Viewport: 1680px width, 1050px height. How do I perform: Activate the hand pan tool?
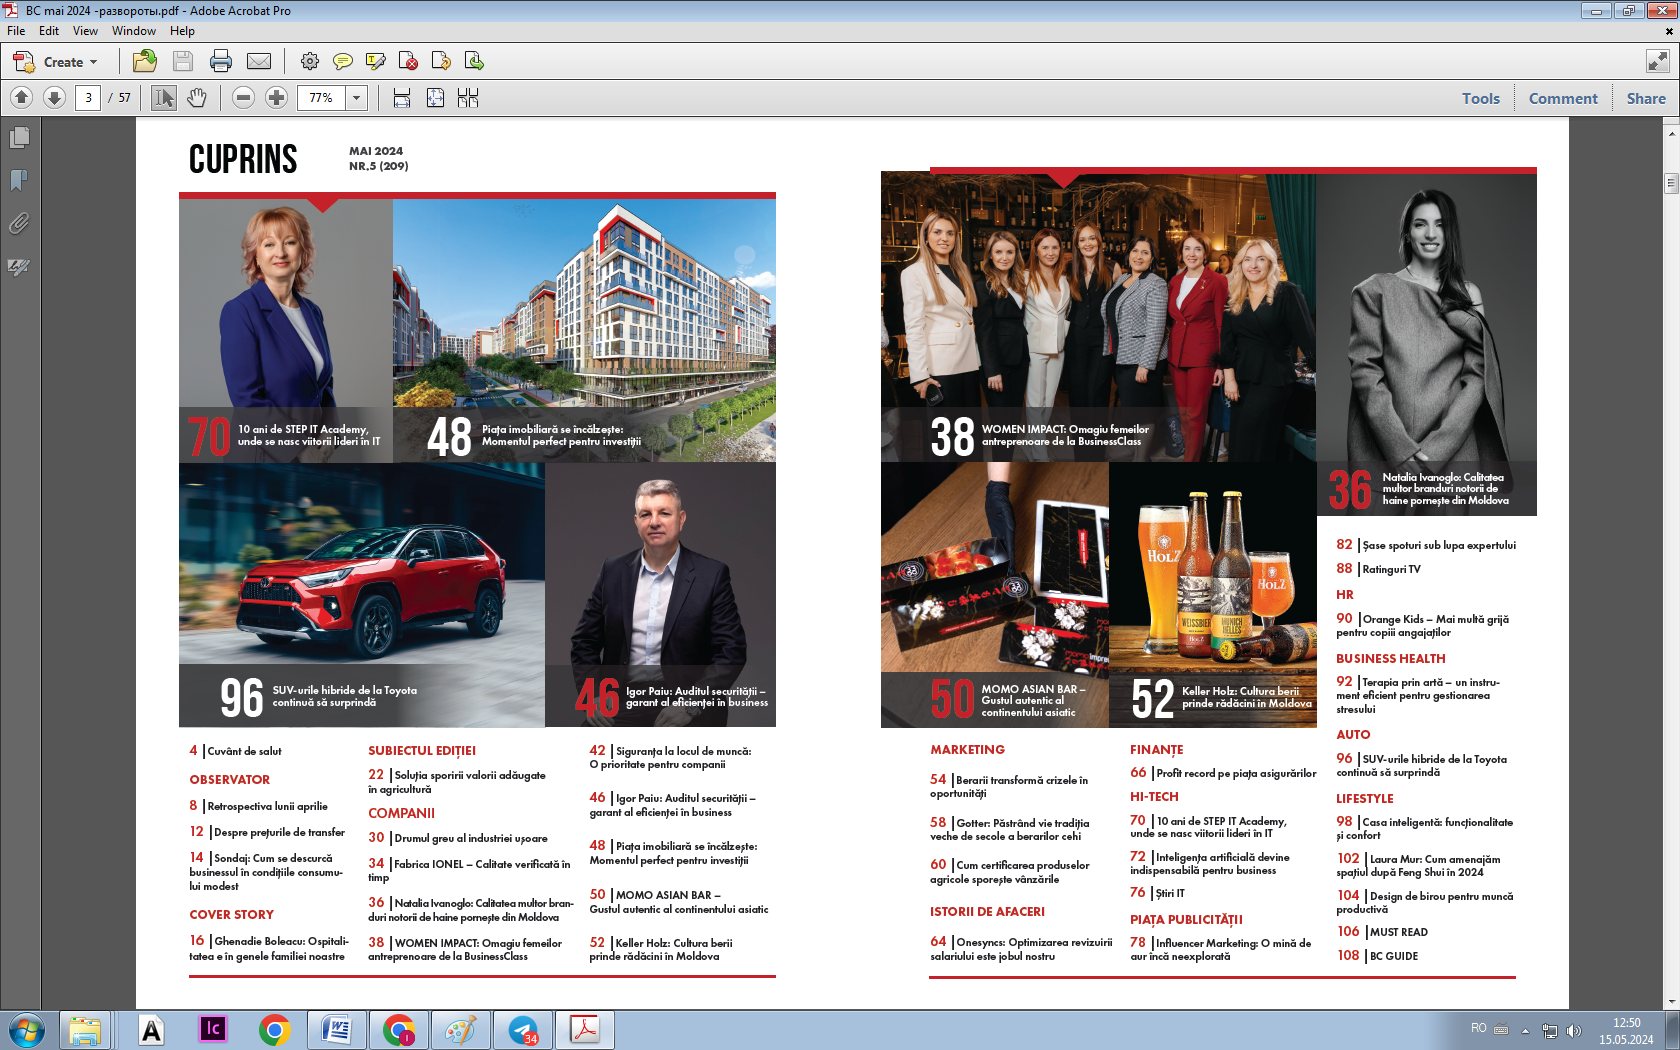click(x=197, y=98)
